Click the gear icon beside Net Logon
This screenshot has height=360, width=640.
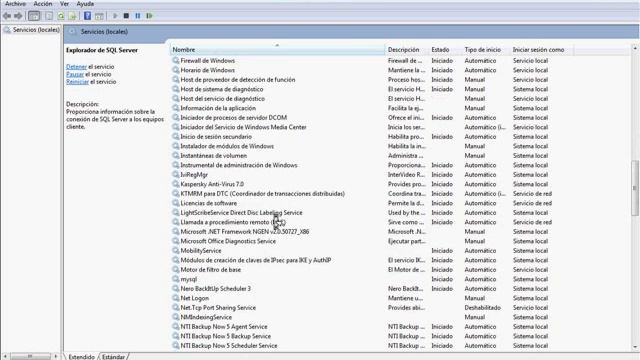click(176, 298)
